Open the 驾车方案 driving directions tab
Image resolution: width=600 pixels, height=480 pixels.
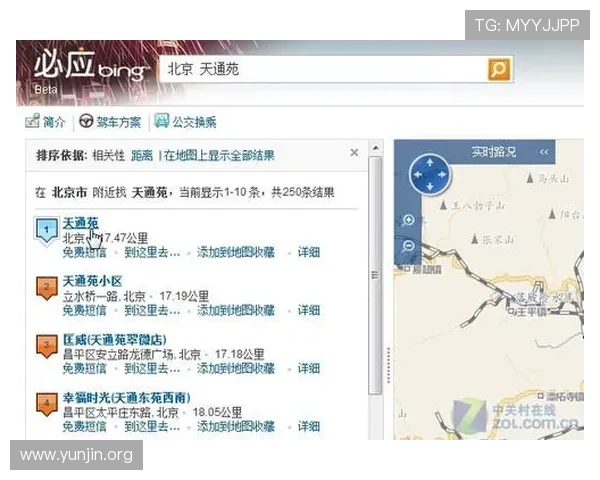118,122
